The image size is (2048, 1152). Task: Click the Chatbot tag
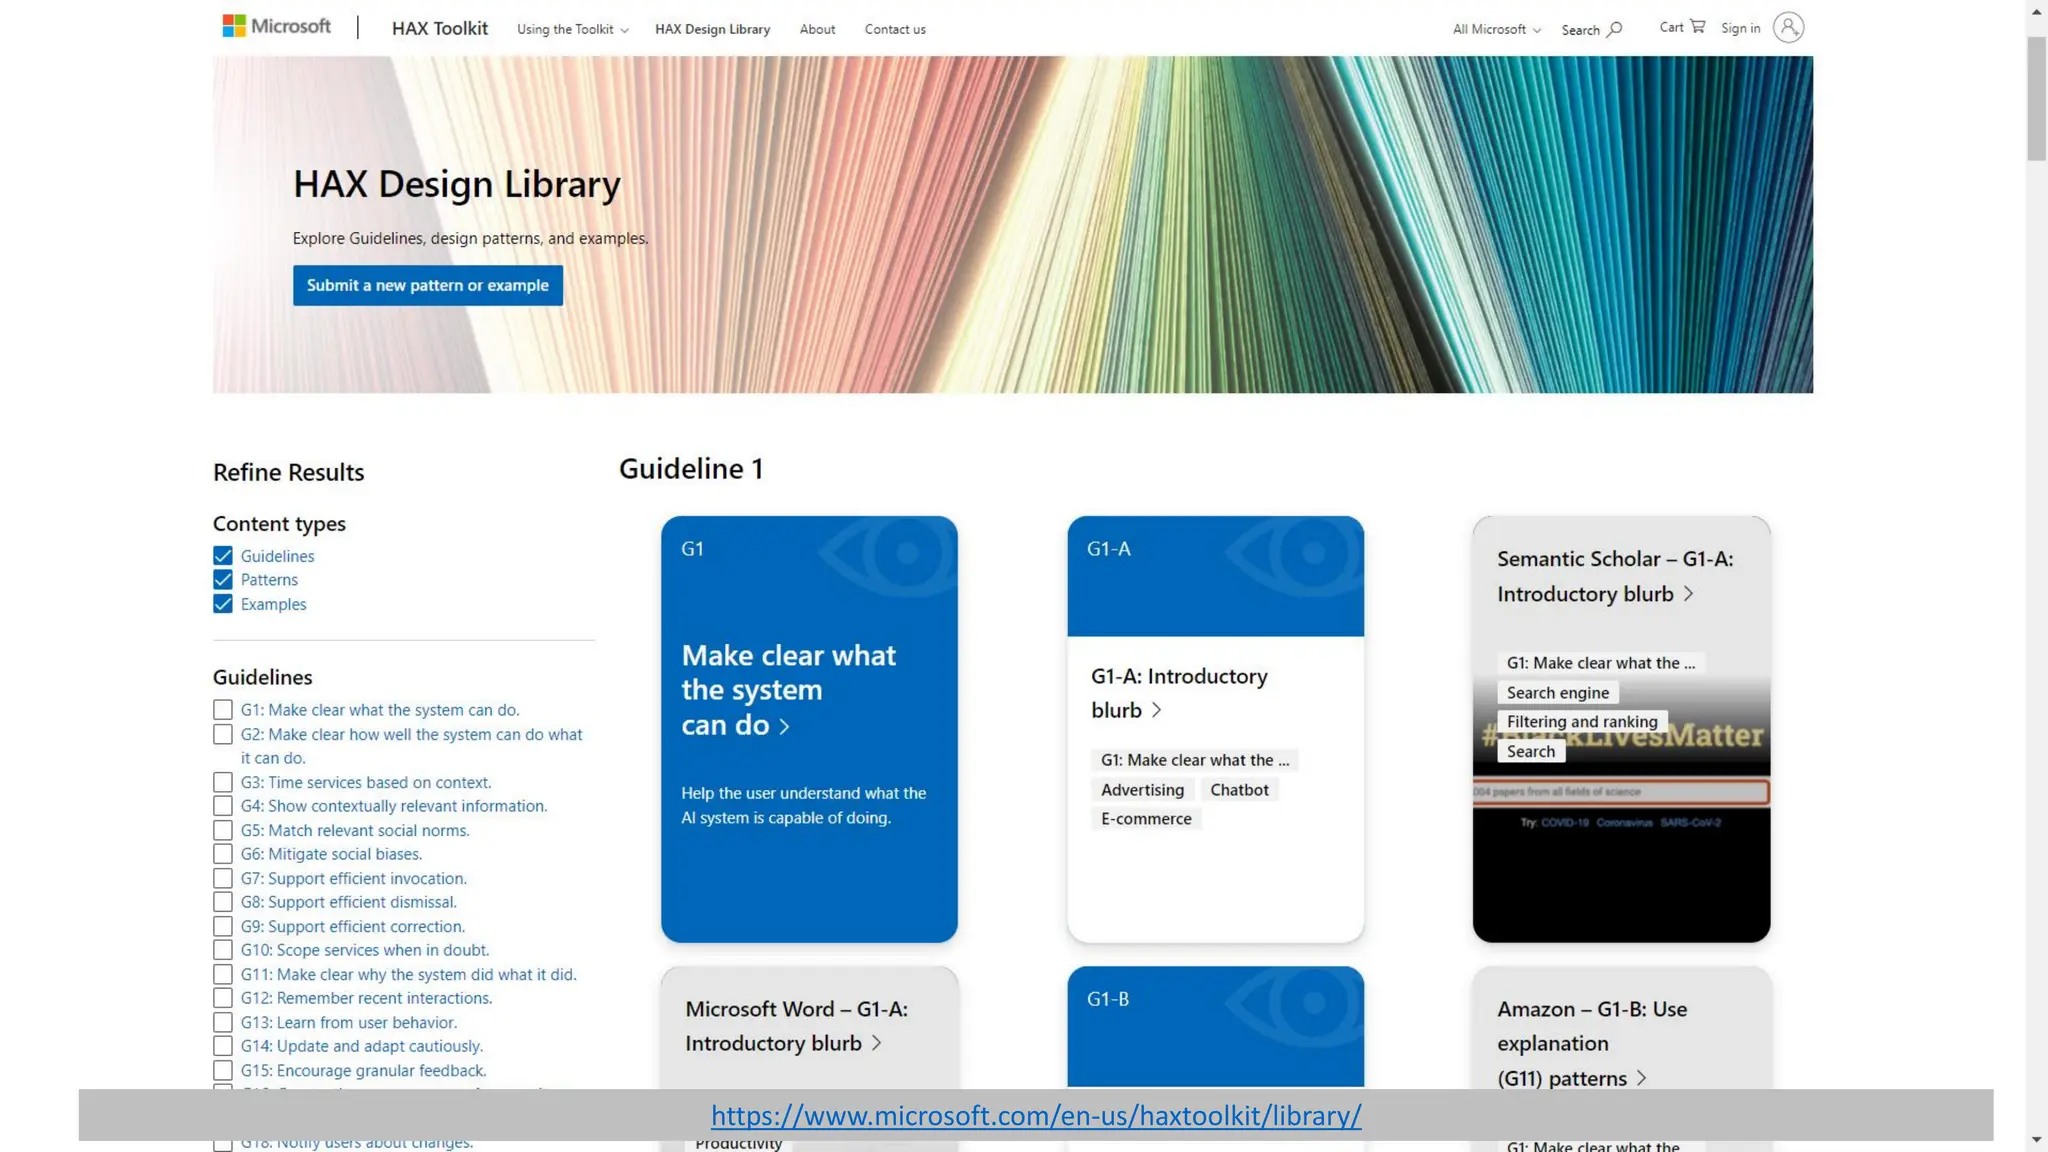[x=1239, y=790]
